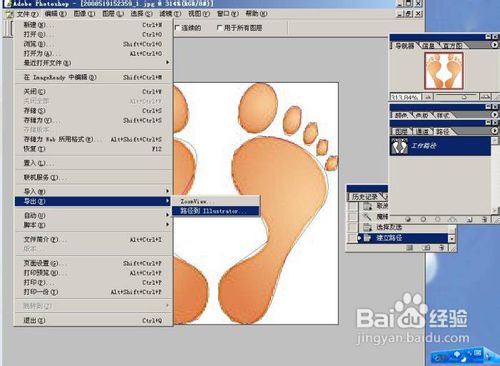Viewport: 500px width, 366px height.
Task: Switch to the 样式 (Styles) tab
Action: click(x=442, y=115)
